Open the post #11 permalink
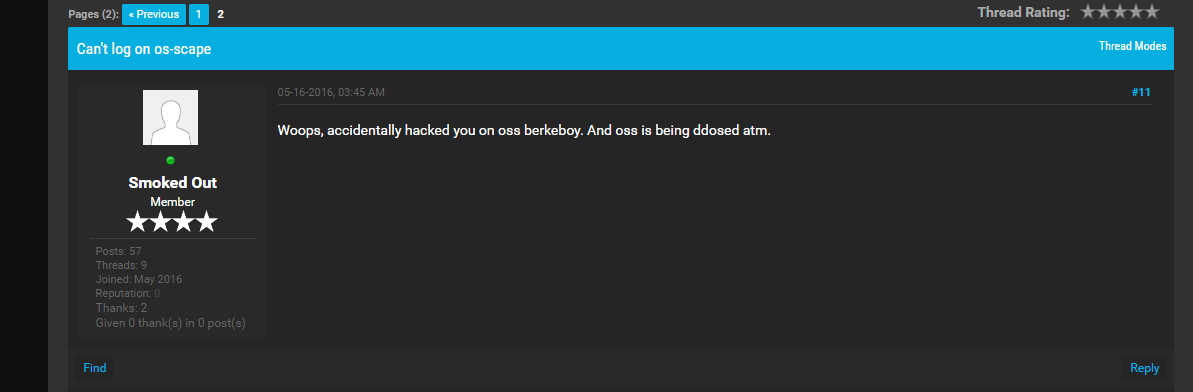 click(x=1141, y=92)
